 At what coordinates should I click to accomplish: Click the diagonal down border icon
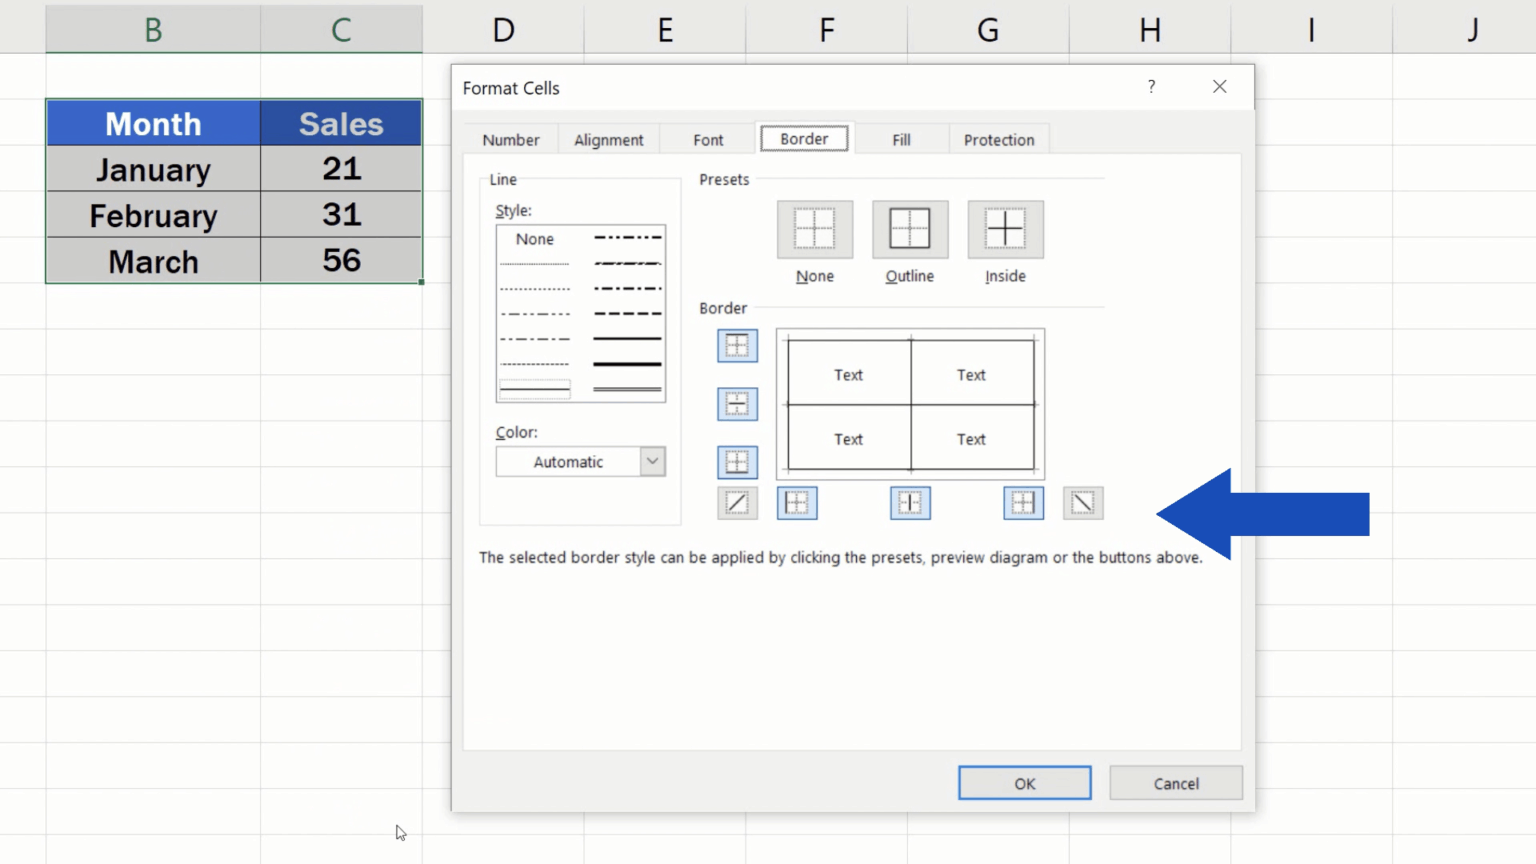(x=1084, y=503)
